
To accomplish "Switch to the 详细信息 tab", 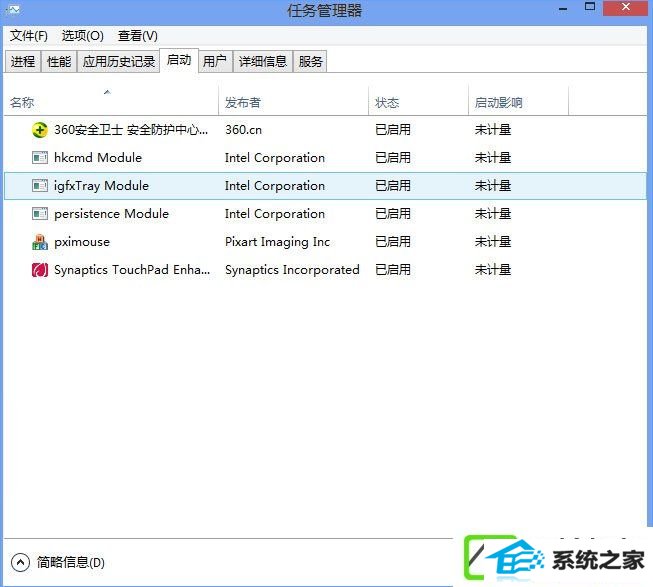I will 263,62.
